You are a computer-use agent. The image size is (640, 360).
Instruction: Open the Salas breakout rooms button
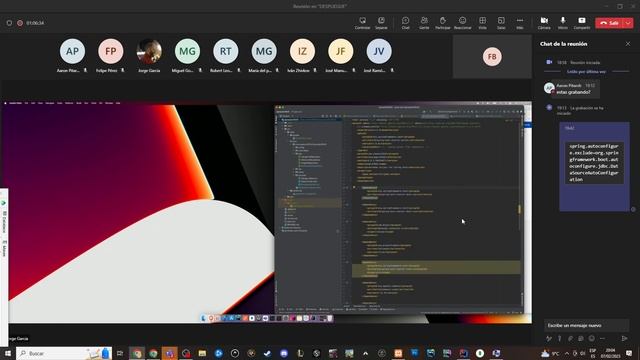(x=501, y=23)
